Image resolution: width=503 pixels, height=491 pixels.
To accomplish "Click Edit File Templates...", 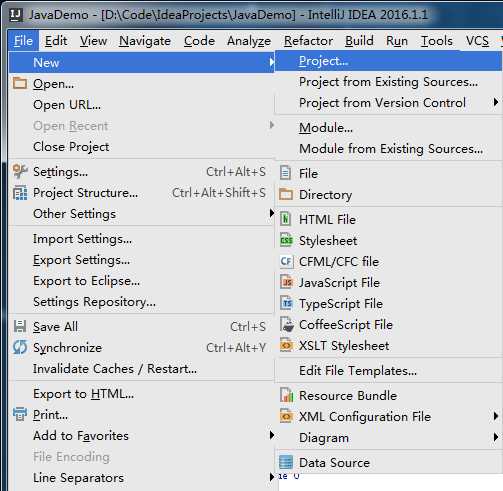I will click(358, 371).
